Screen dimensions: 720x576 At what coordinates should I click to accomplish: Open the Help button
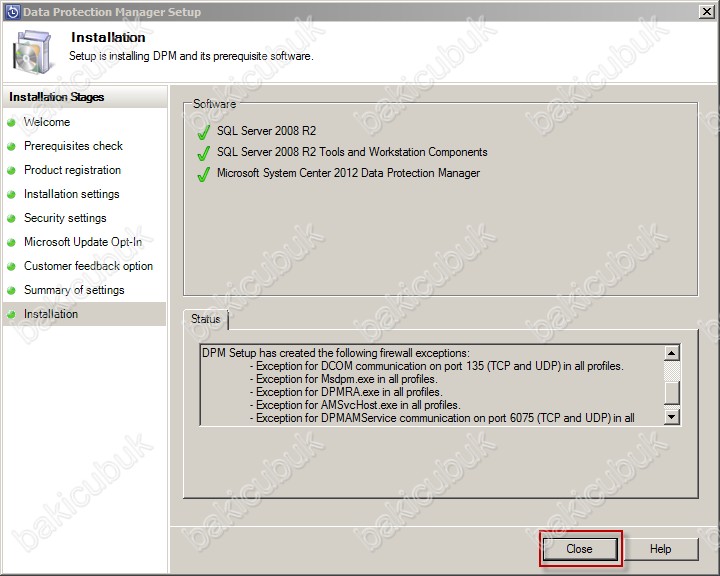pos(660,549)
